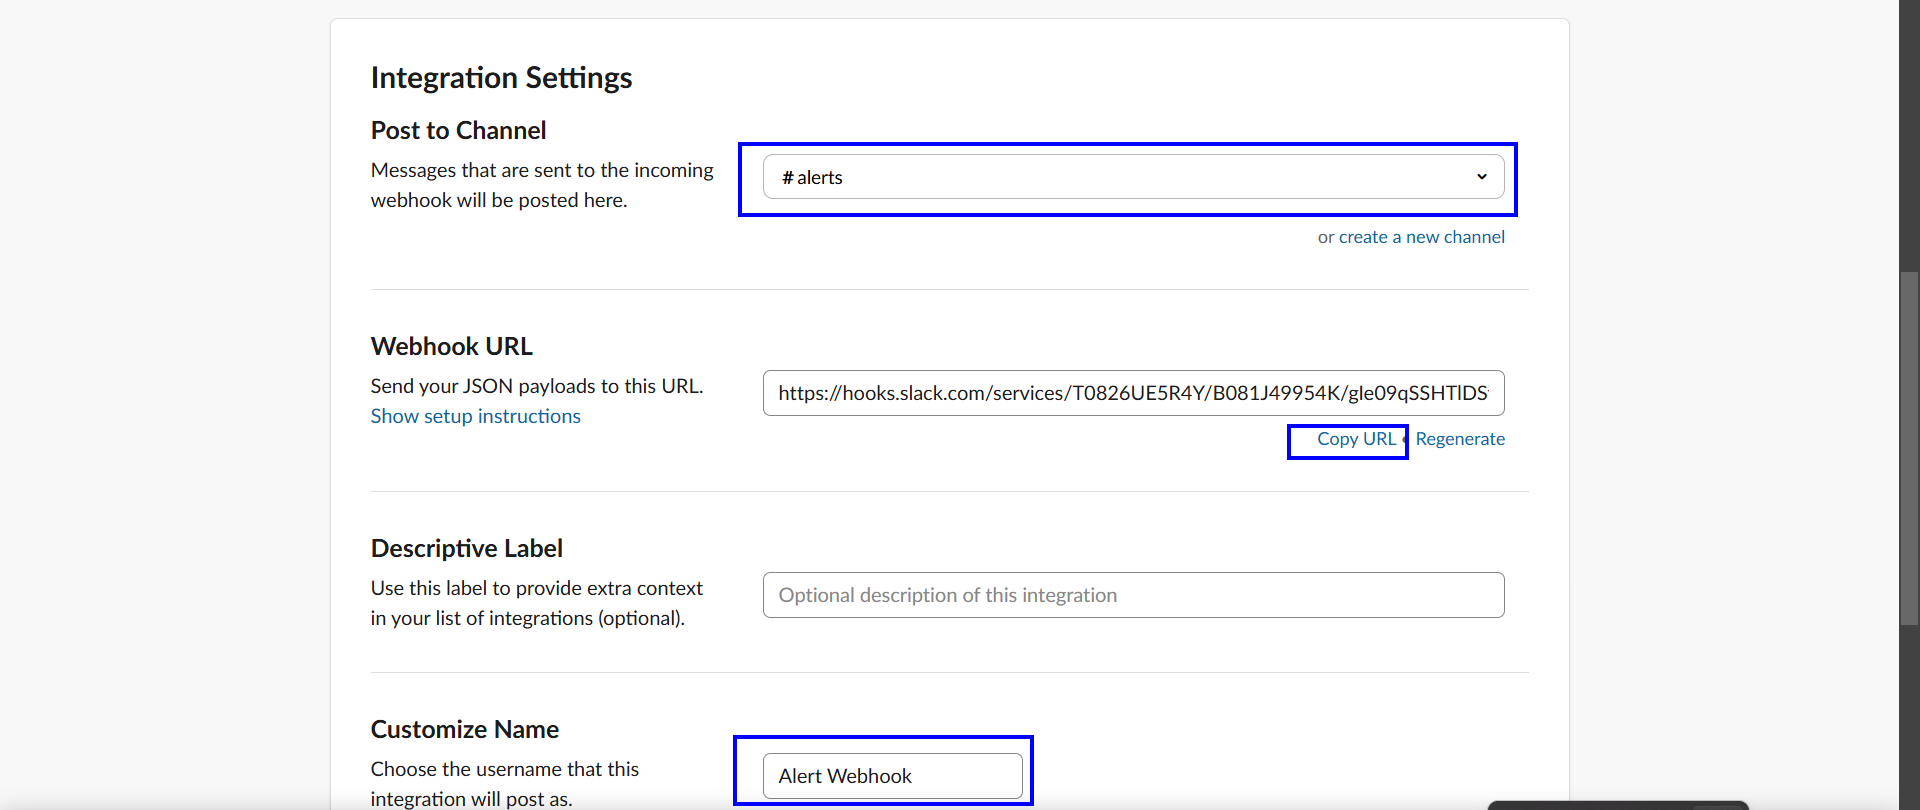The width and height of the screenshot is (1920, 810).
Task: Click 'Send your JSON payloads' description text
Action: pyautogui.click(x=536, y=386)
